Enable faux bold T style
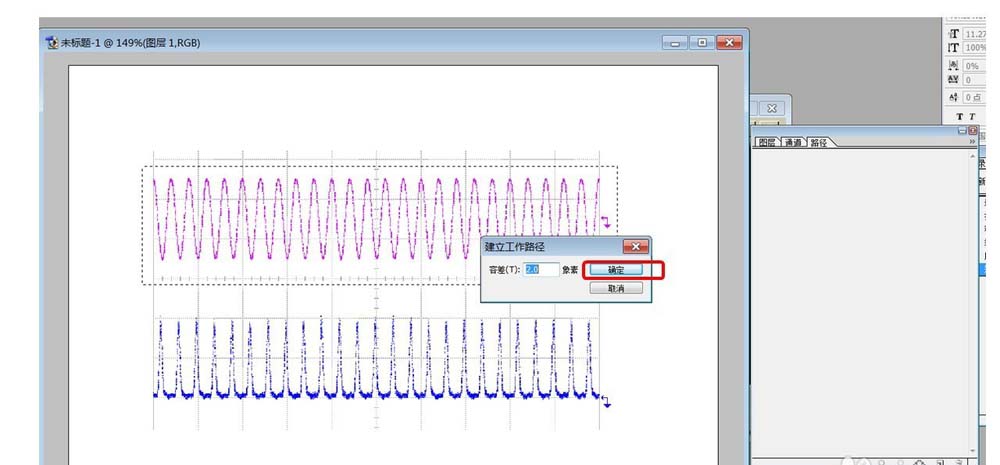Image resolution: width=1000 pixels, height=465 pixels. coord(959,117)
